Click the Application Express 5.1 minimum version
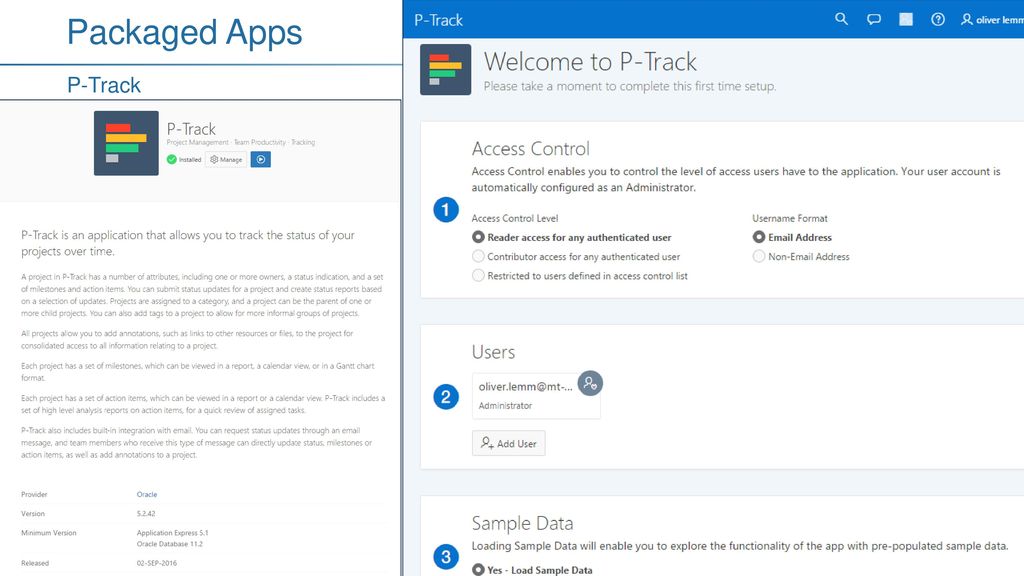 (x=172, y=533)
